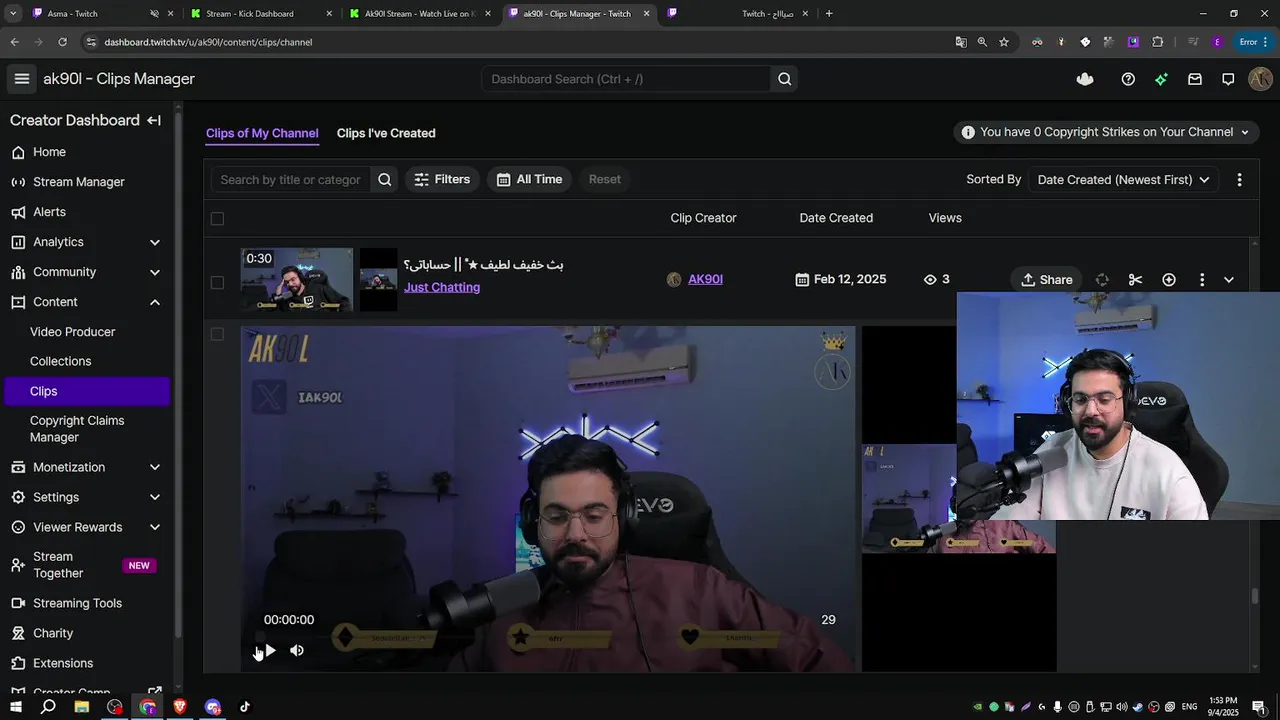Open the Brave browser in the taskbar
The width and height of the screenshot is (1280, 720).
180,707
